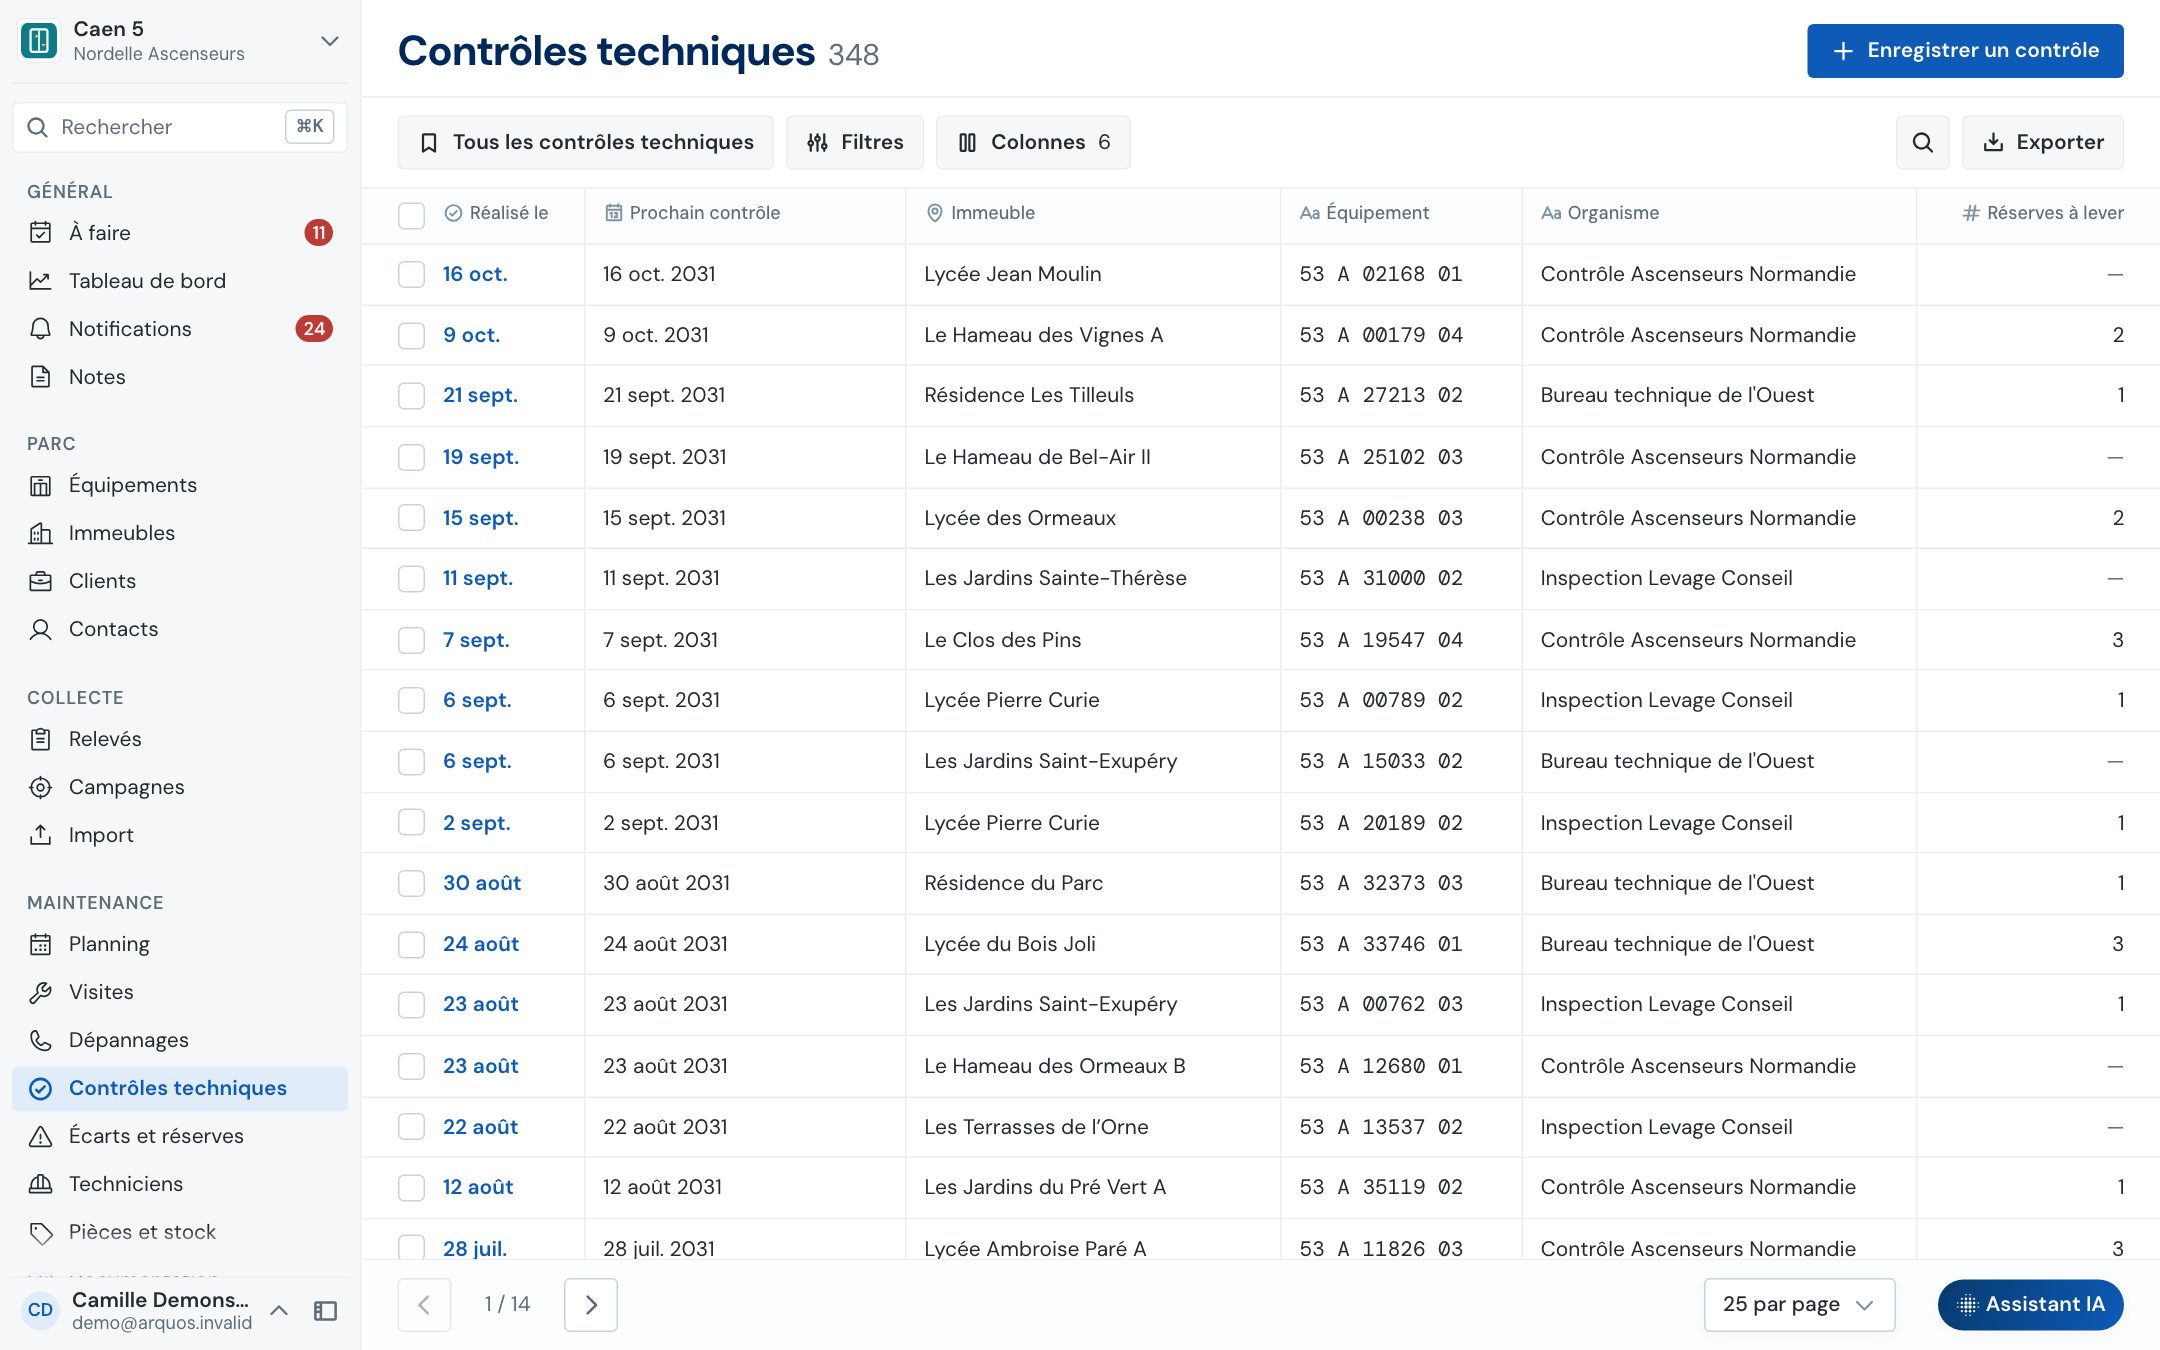Image resolution: width=2160 pixels, height=1350 pixels.
Task: Open the 30 août control link
Action: [x=482, y=883]
